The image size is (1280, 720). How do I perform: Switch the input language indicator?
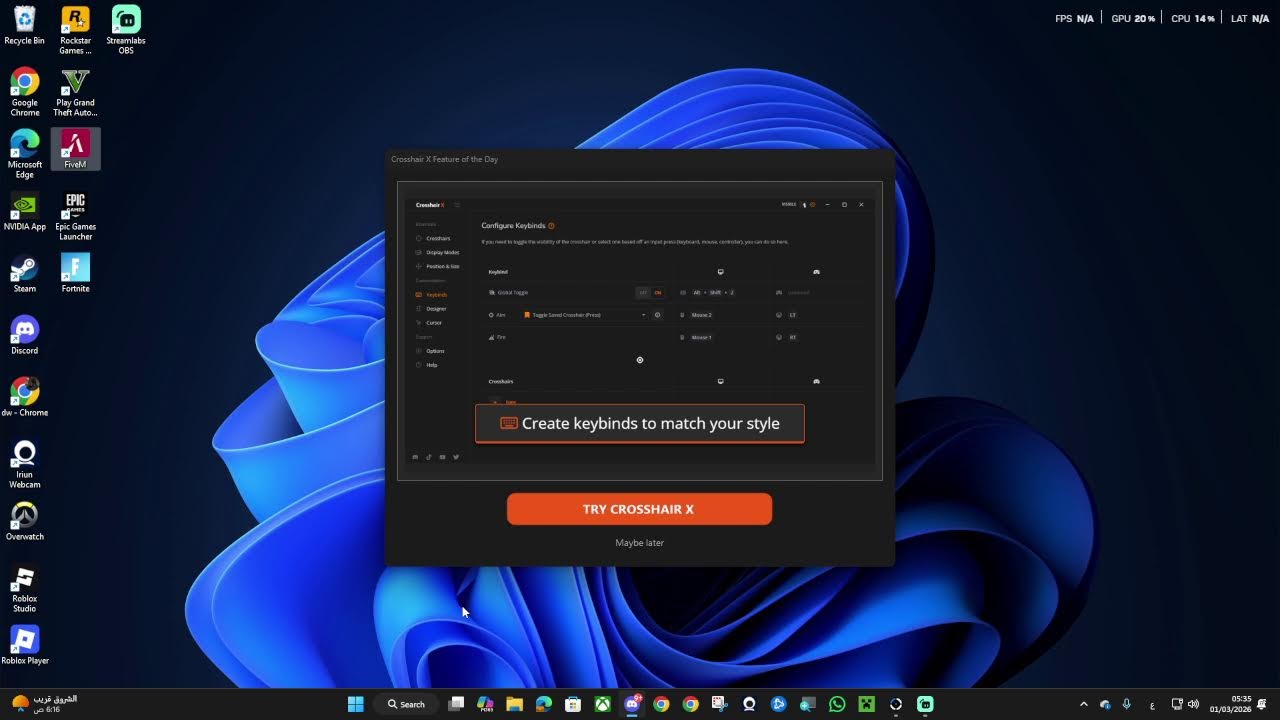[1152, 704]
